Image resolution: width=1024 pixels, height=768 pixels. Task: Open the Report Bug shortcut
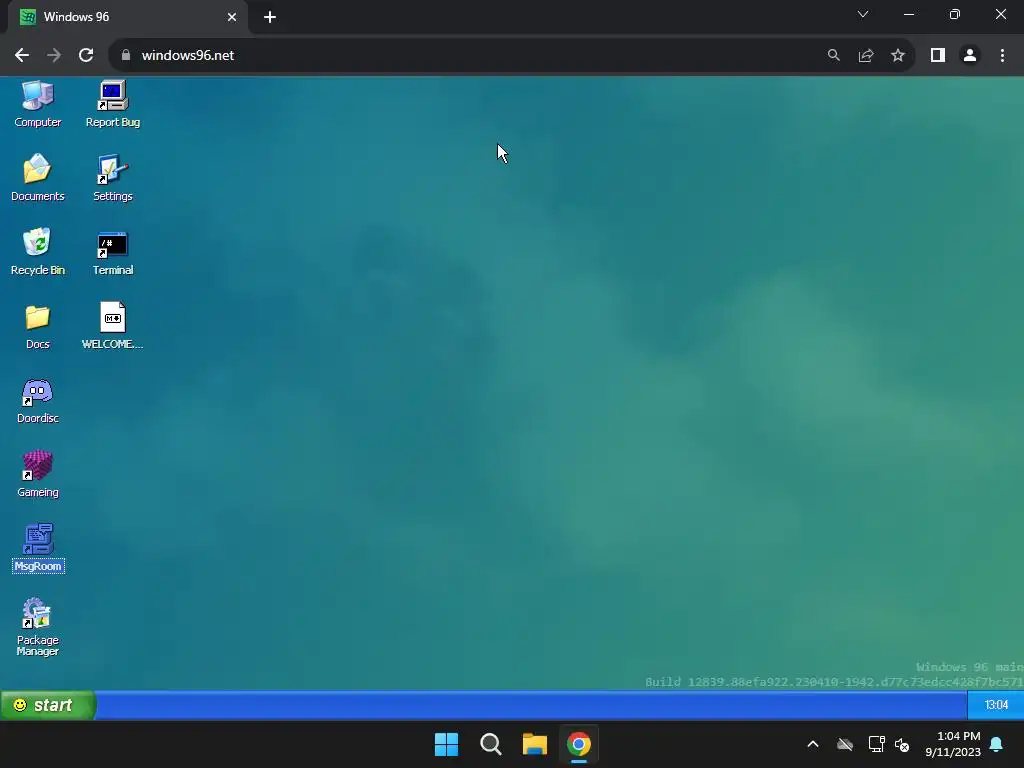click(x=112, y=104)
